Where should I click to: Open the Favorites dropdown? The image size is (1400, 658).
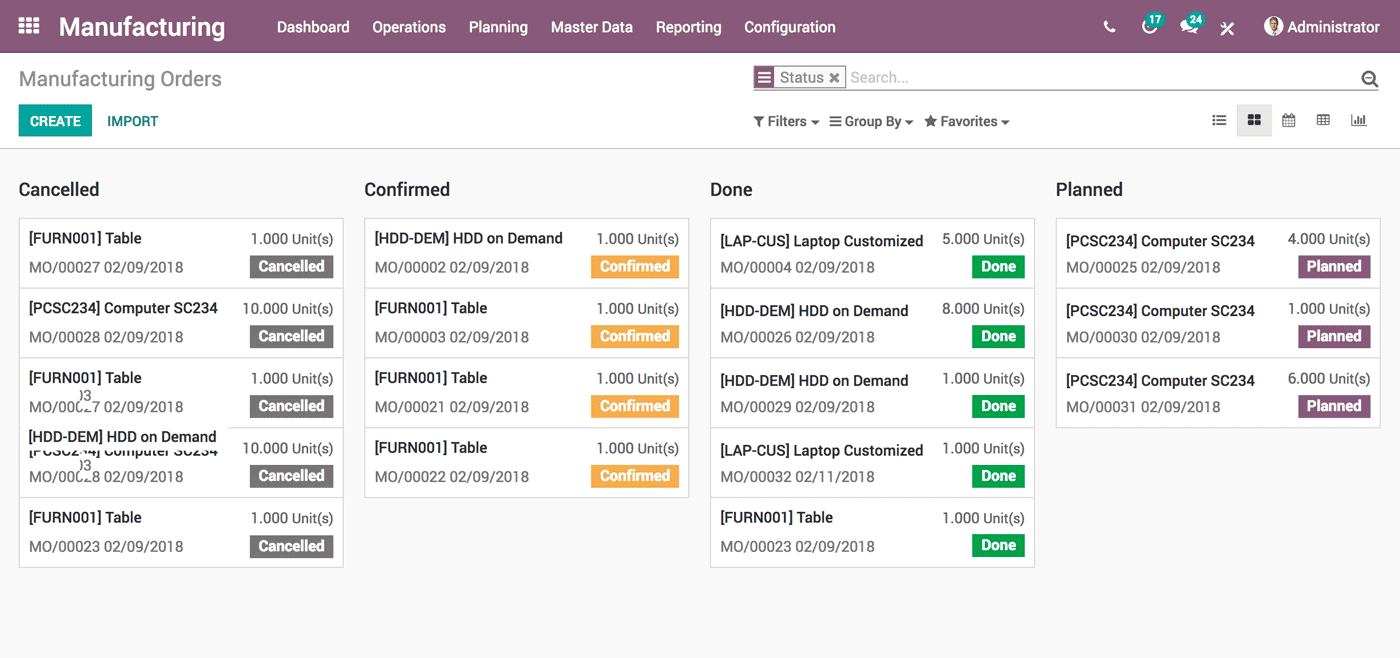(965, 121)
